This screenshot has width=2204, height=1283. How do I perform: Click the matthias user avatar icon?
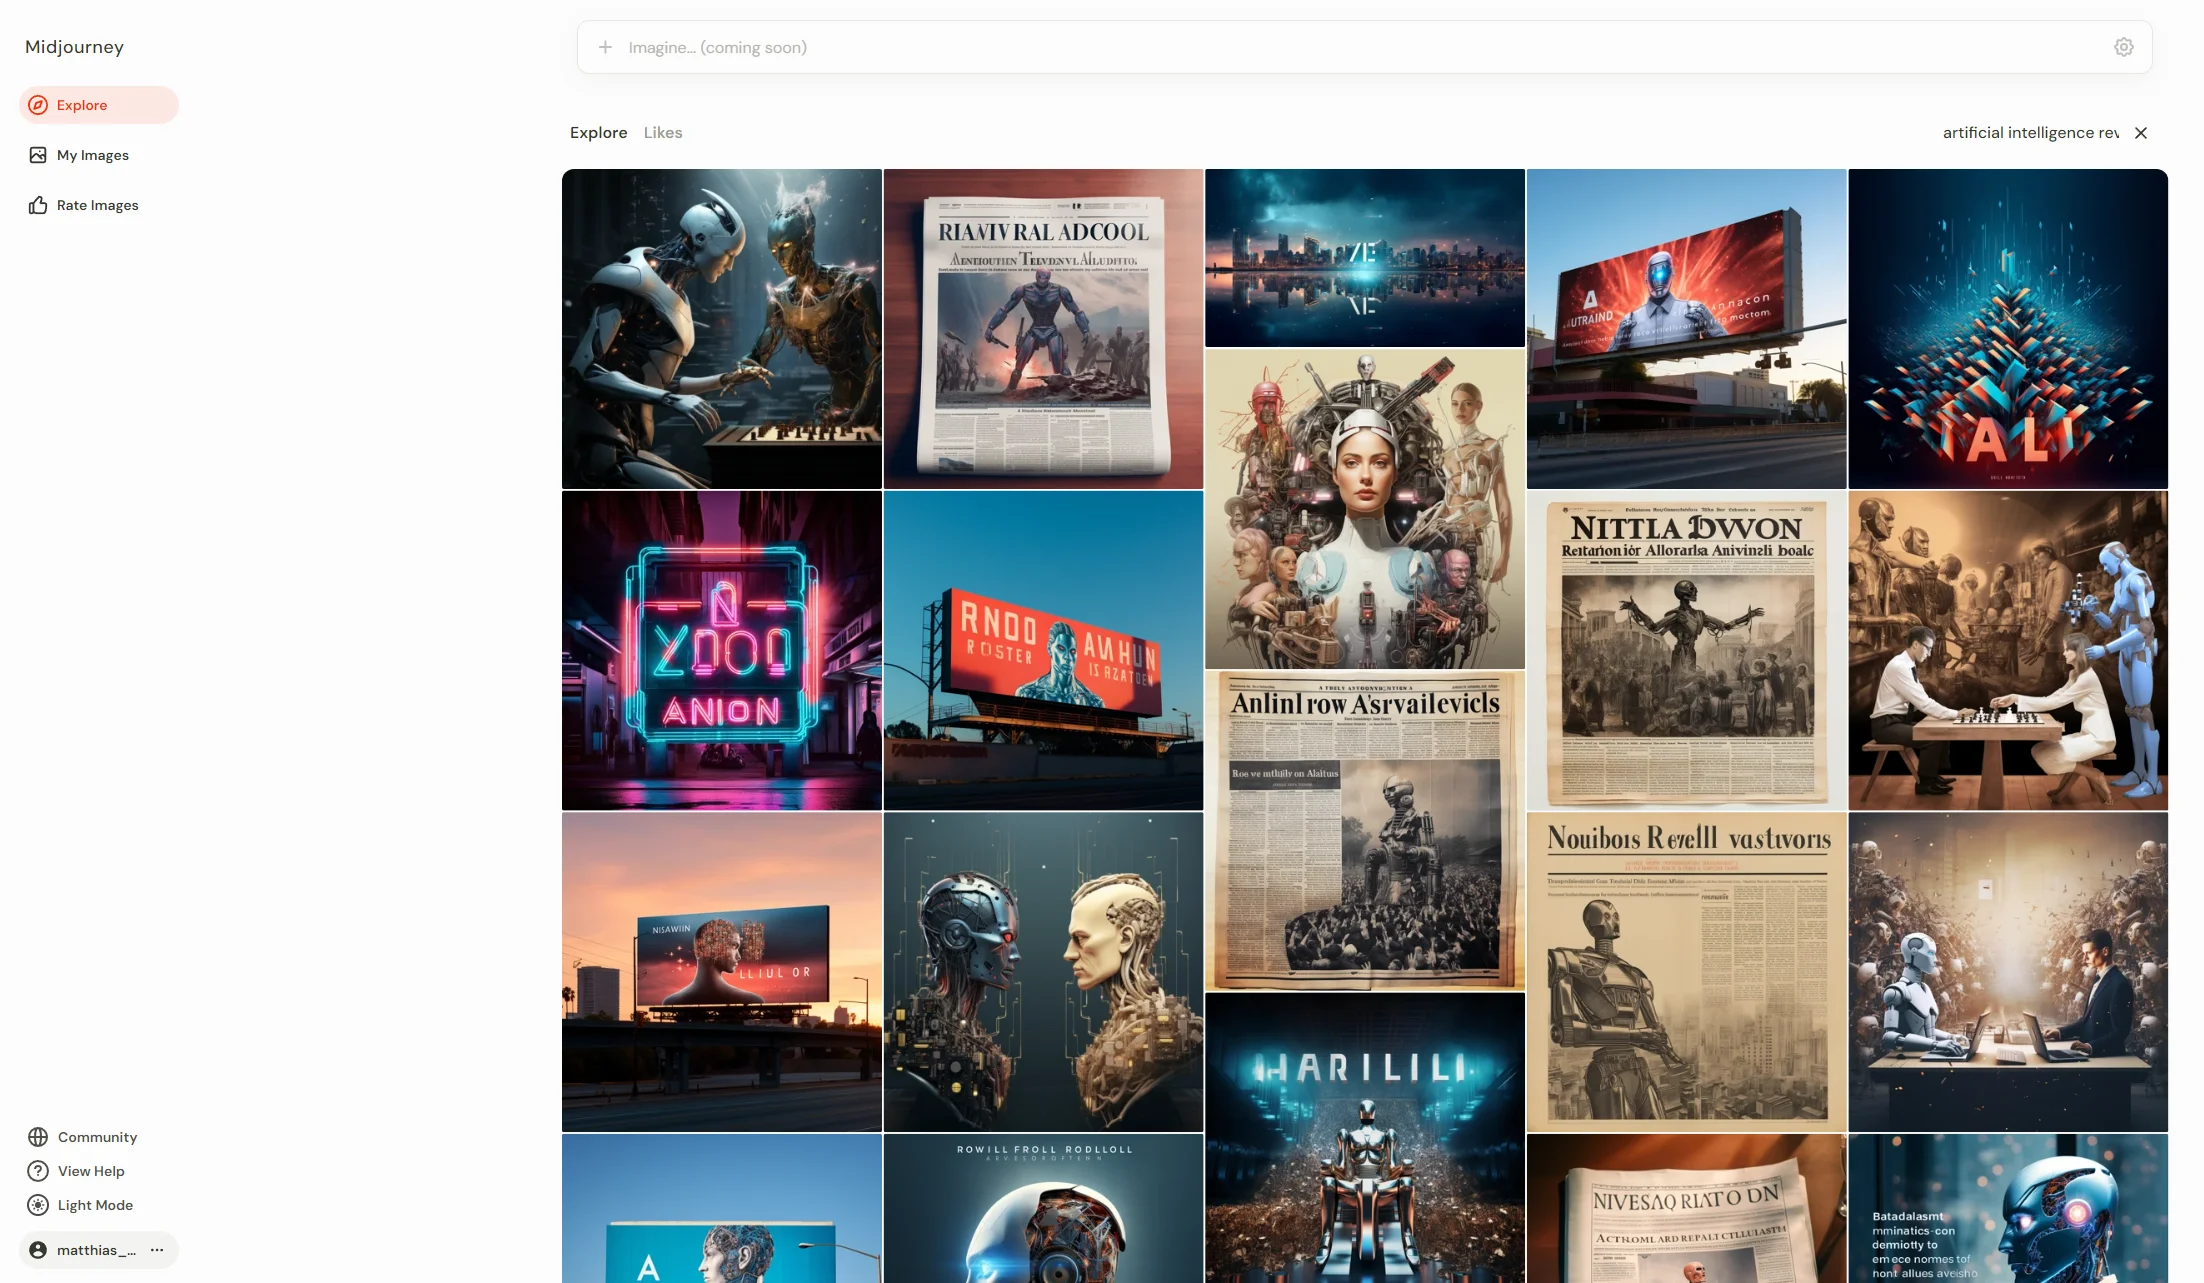point(38,1250)
